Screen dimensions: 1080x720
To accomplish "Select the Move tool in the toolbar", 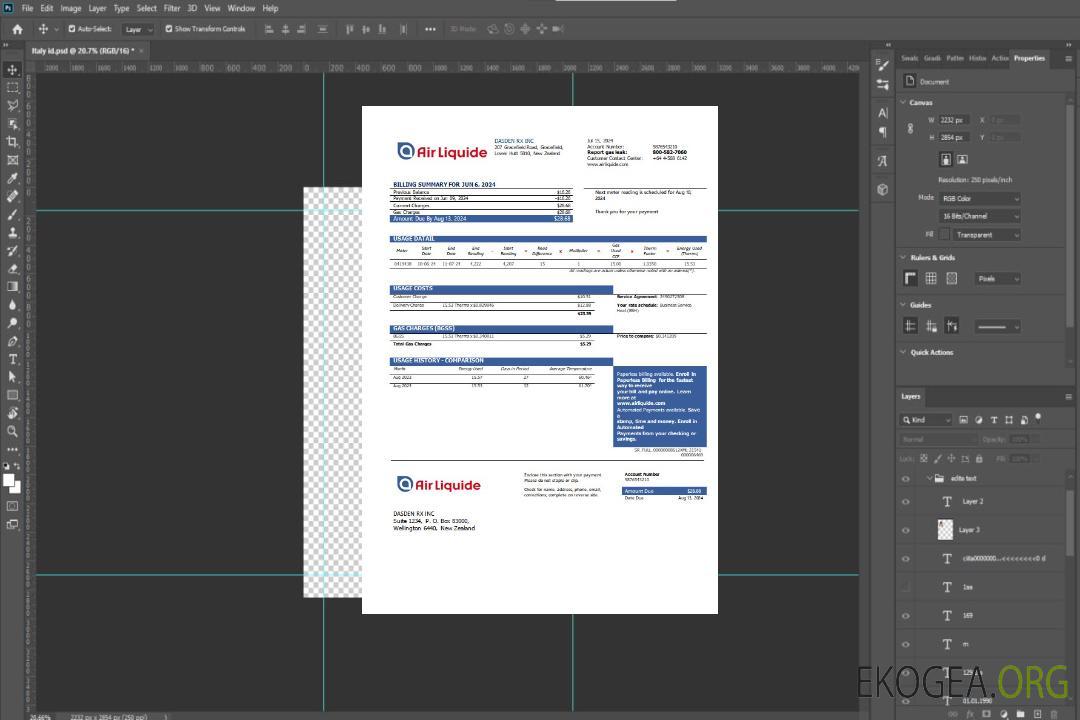I will (12, 70).
